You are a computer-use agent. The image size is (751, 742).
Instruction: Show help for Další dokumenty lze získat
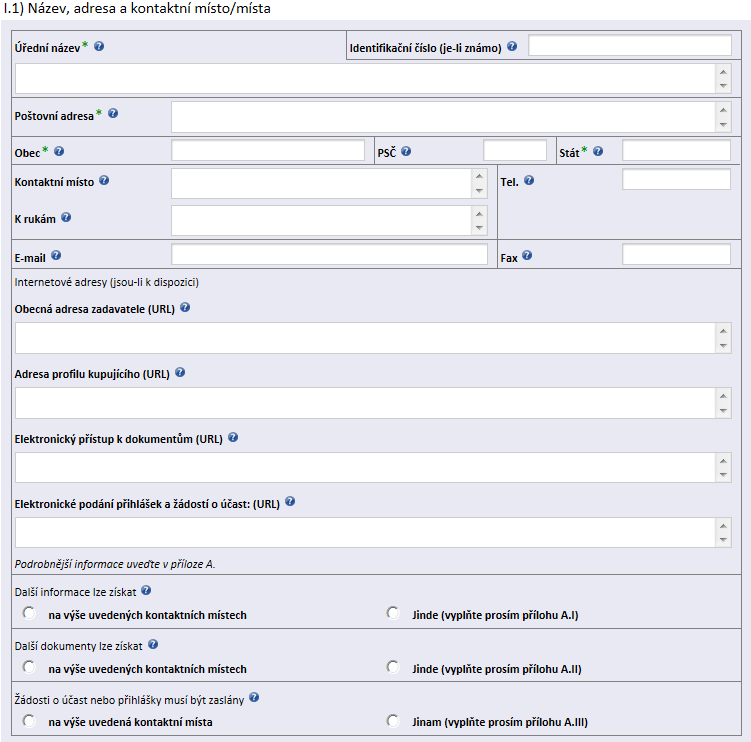pyautogui.click(x=153, y=644)
